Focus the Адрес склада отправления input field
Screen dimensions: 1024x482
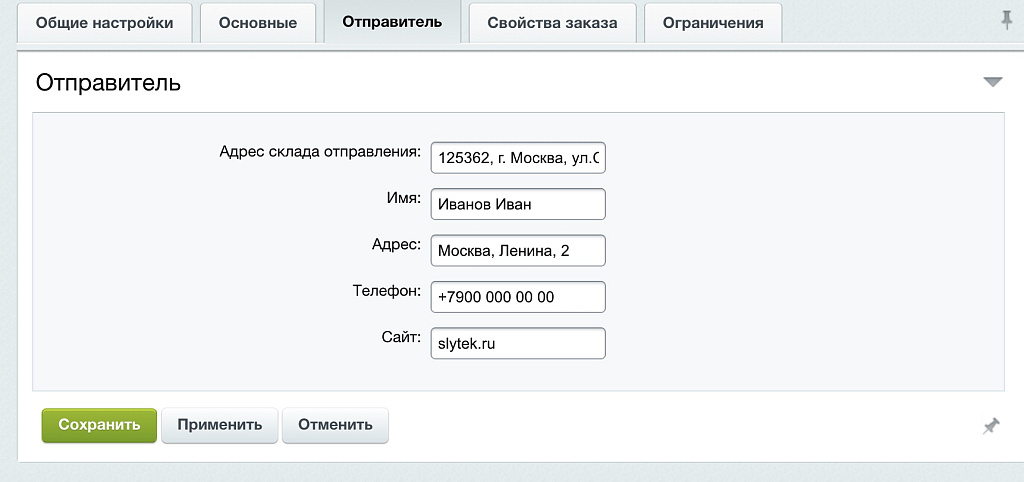518,158
